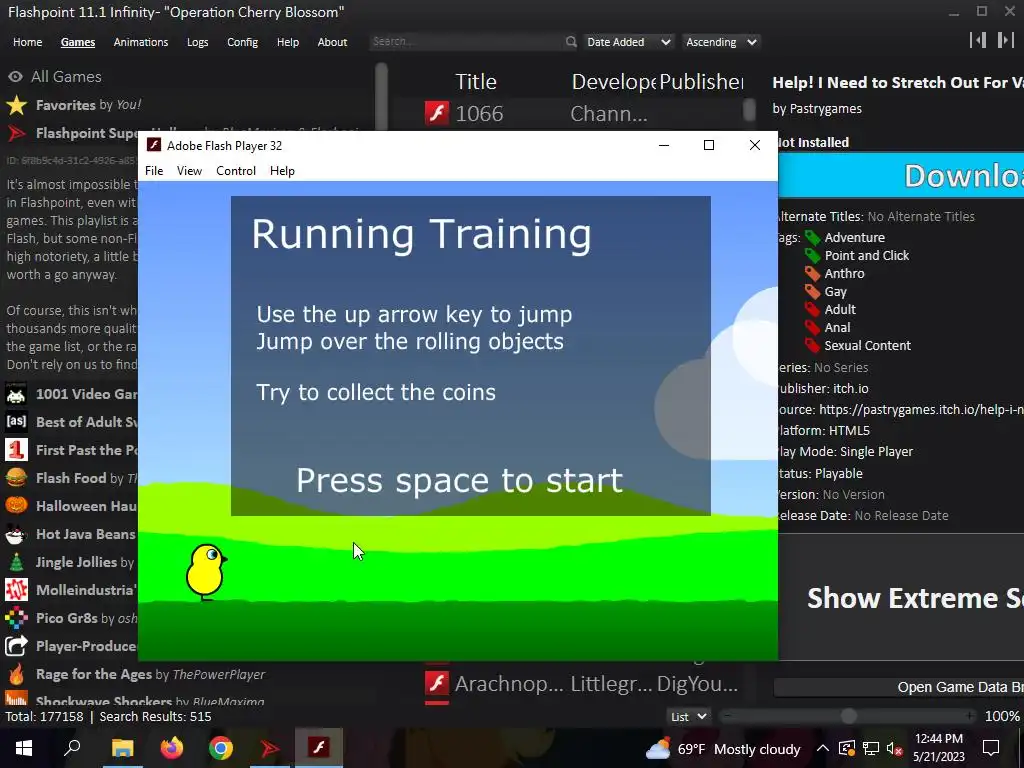
Task: Open the Control menu in Flash Player
Action: pos(236,170)
